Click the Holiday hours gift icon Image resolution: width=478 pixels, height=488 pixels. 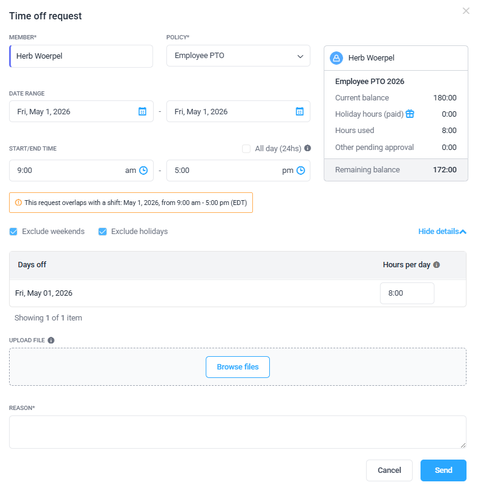coord(410,114)
